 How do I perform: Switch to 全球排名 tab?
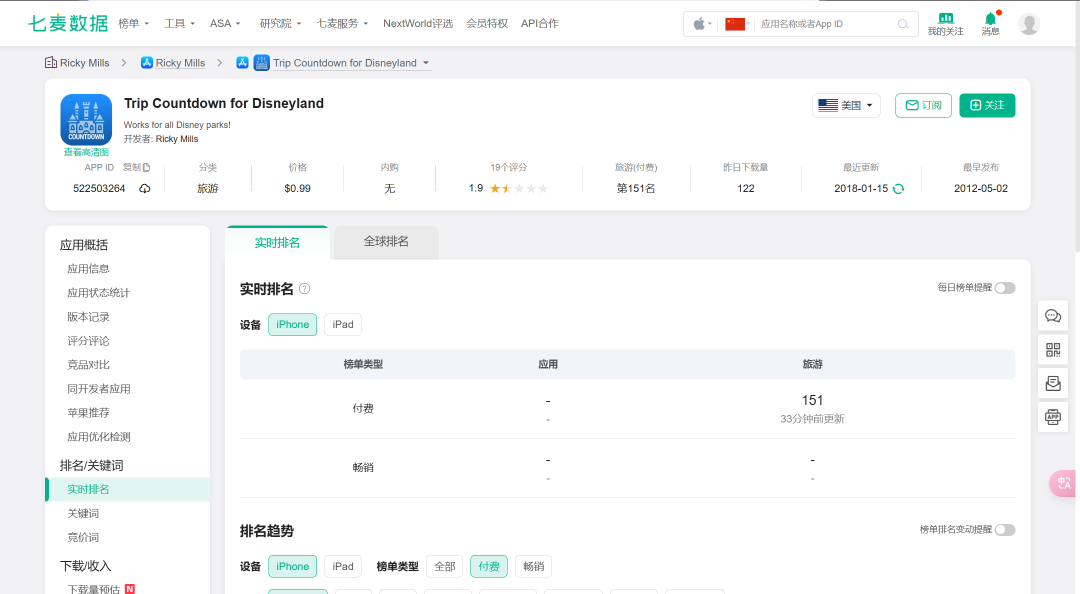(386, 242)
